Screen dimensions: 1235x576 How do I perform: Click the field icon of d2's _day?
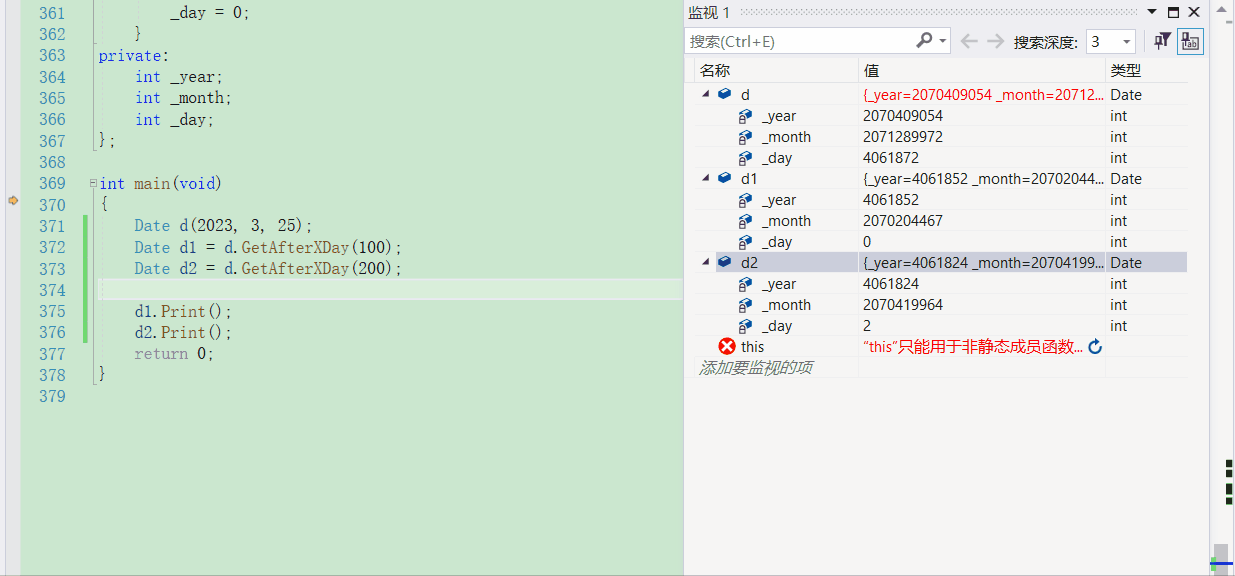[x=745, y=326]
